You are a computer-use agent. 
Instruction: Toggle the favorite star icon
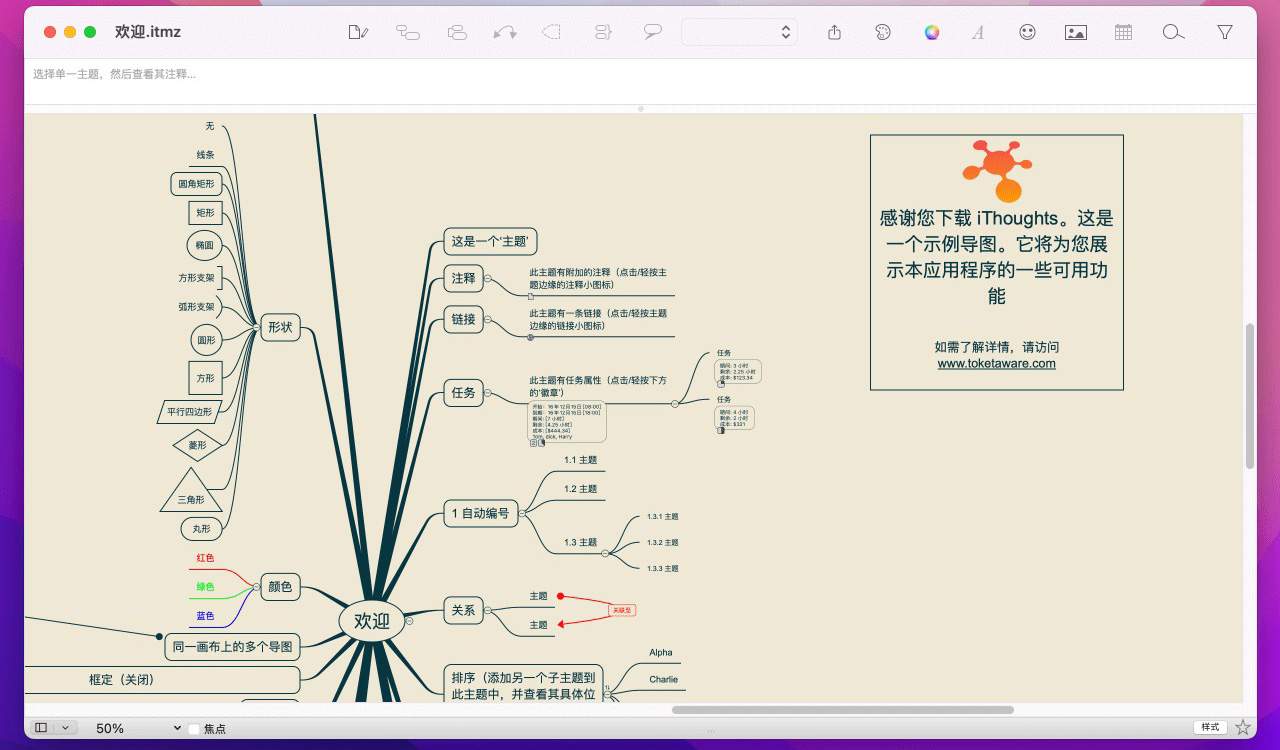point(1243,727)
